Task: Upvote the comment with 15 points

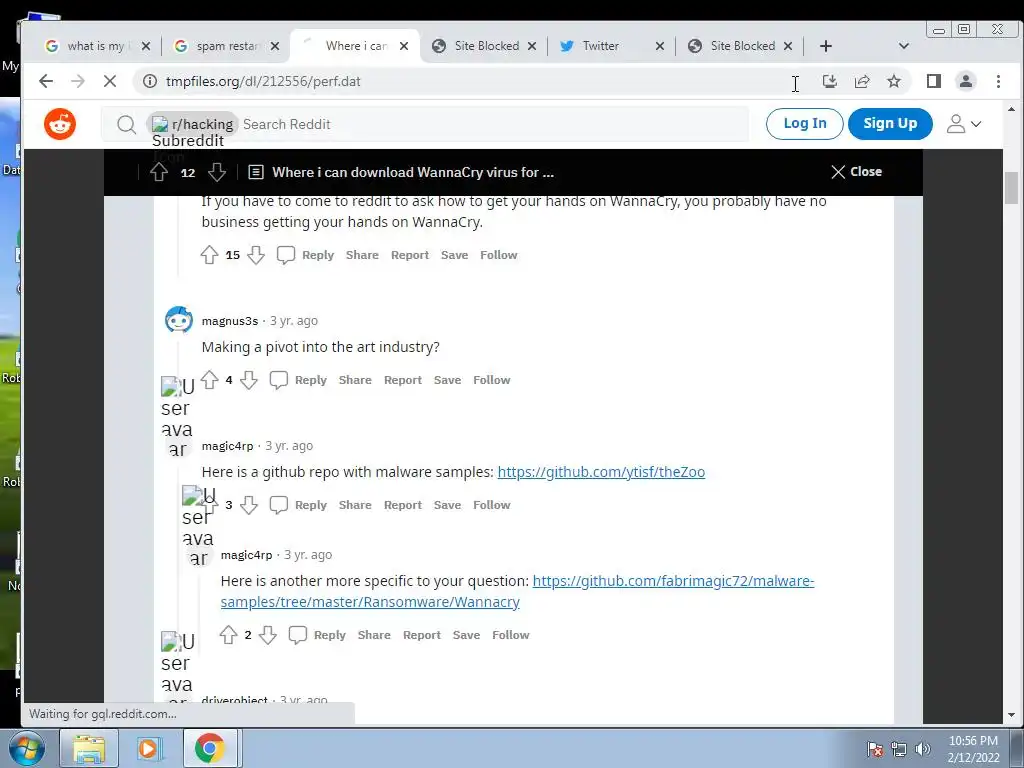Action: (209, 255)
